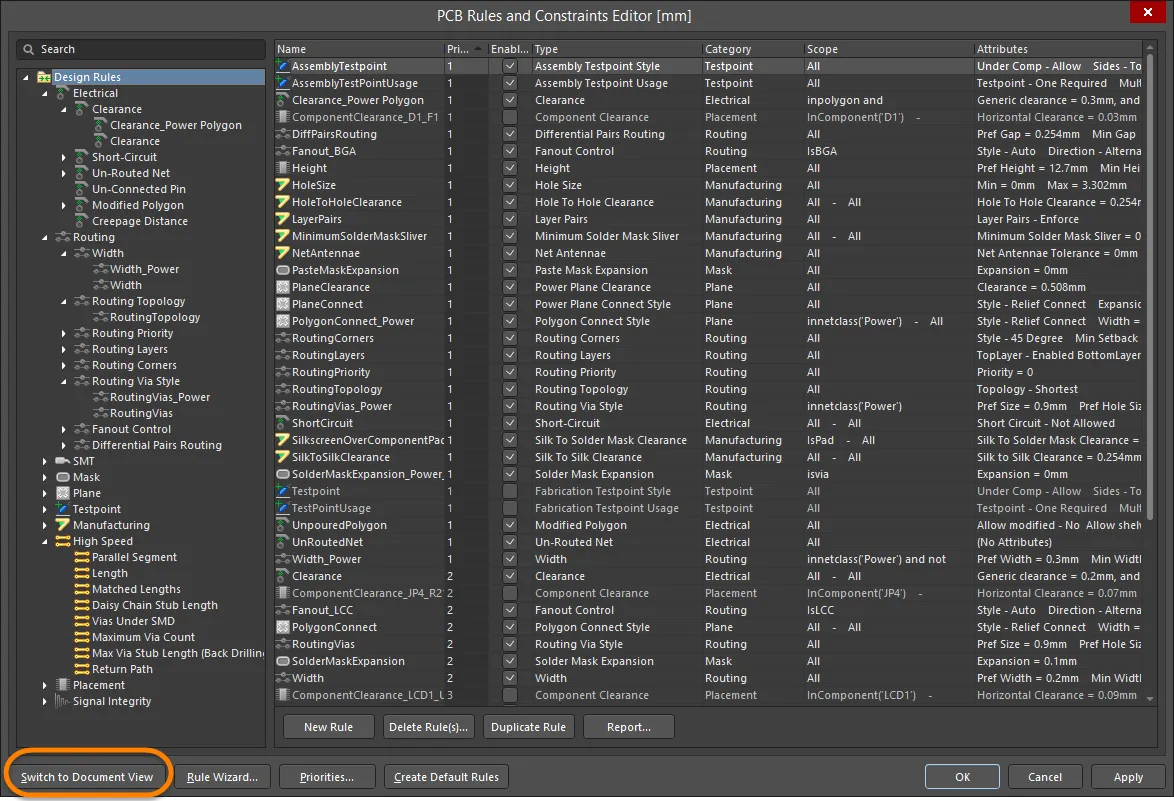This screenshot has width=1174, height=801.
Task: Sort by Scope column header
Action: tap(889, 49)
